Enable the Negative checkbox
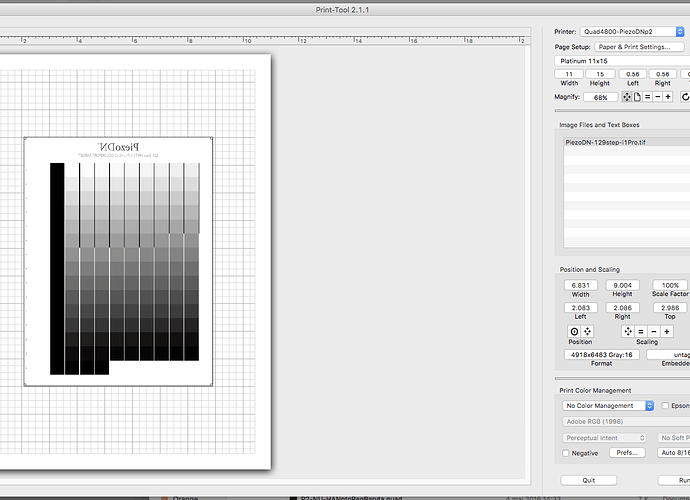This screenshot has width=690, height=500. [566, 453]
